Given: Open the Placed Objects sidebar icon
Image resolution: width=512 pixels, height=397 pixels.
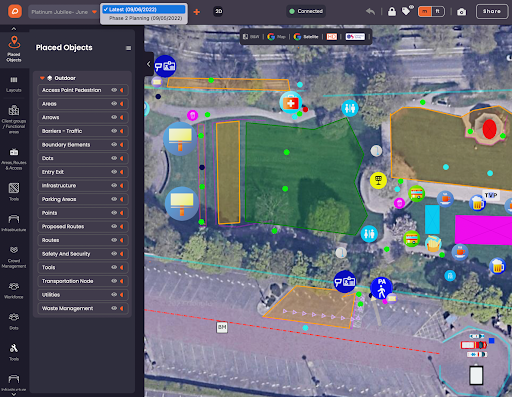Looking at the screenshot, I should pyautogui.click(x=14, y=49).
